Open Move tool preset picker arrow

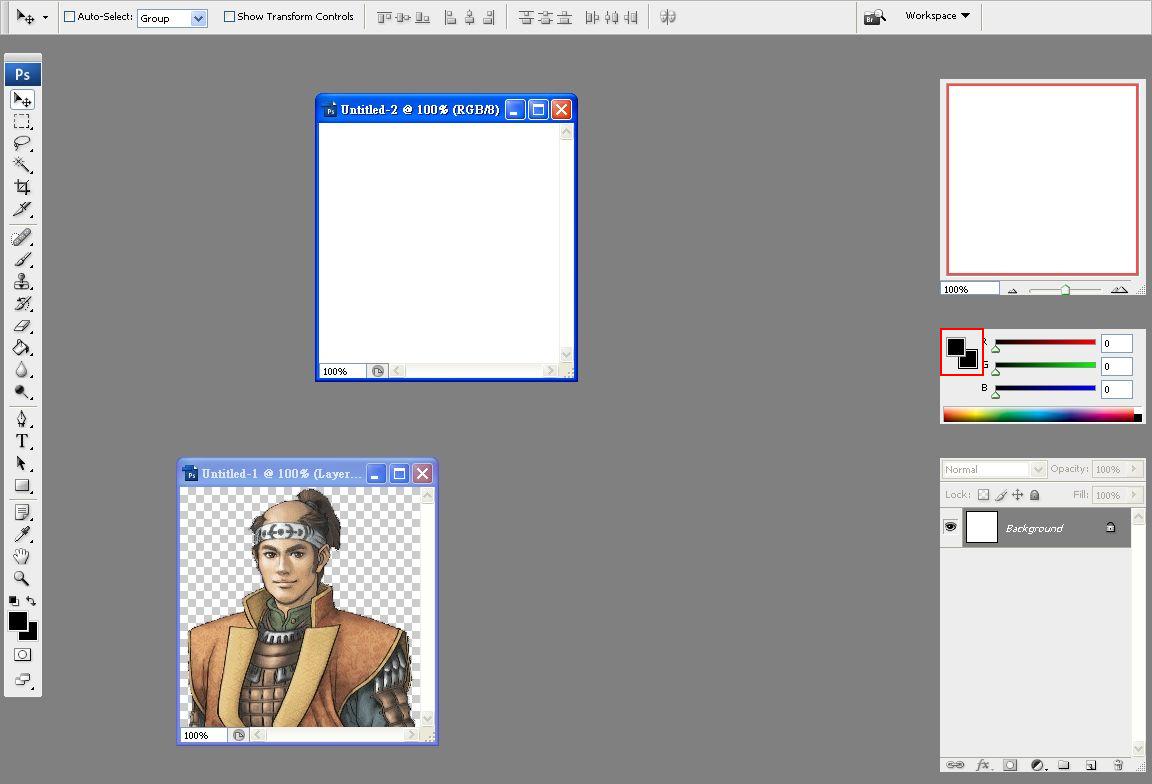(46, 17)
